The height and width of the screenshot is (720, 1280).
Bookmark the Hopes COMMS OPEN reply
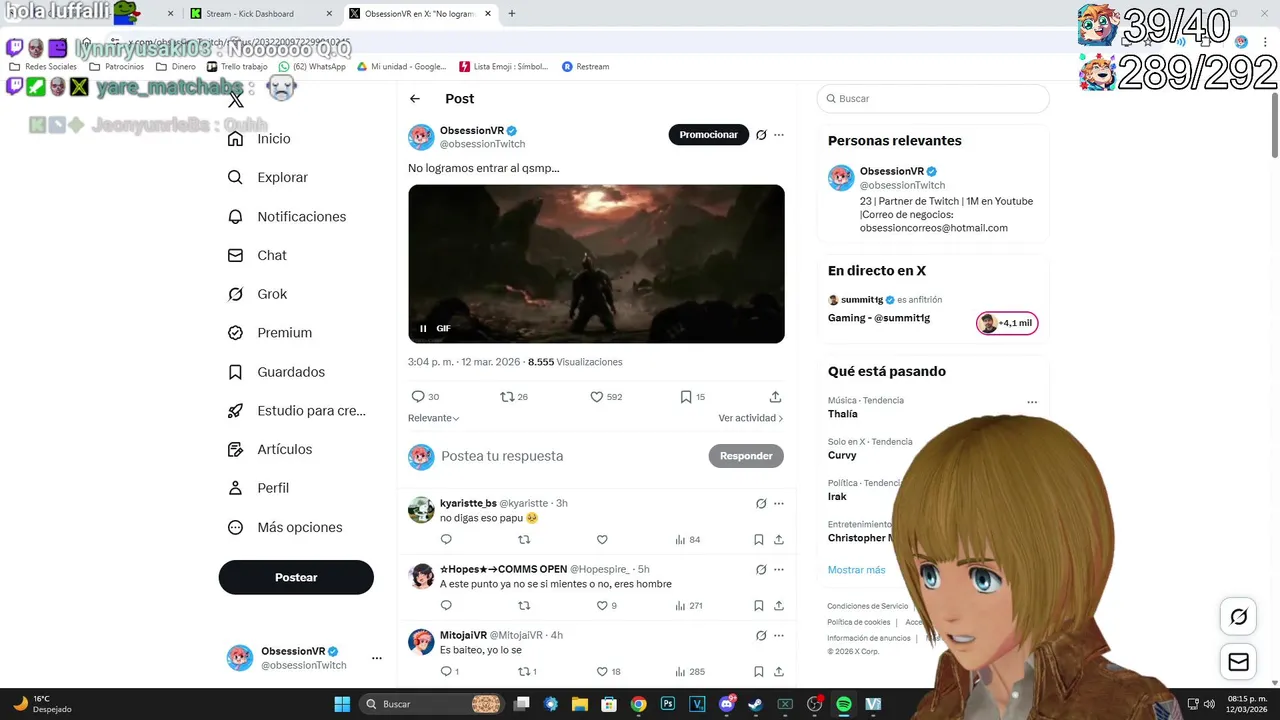pos(759,606)
